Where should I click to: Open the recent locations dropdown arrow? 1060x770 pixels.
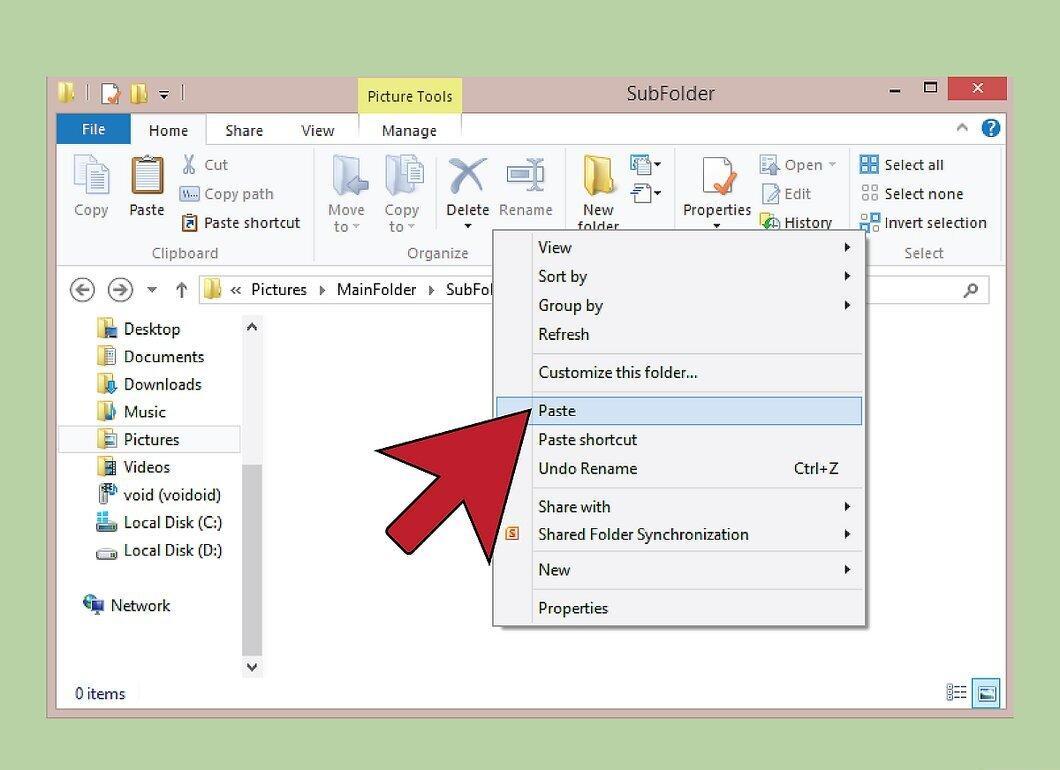(x=152, y=290)
